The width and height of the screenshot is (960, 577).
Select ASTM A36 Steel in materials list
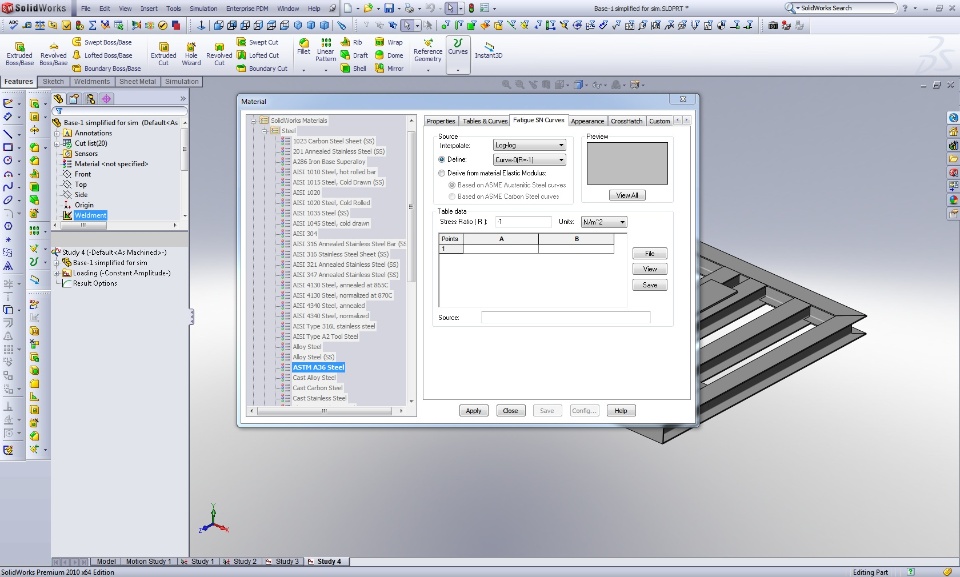[318, 368]
